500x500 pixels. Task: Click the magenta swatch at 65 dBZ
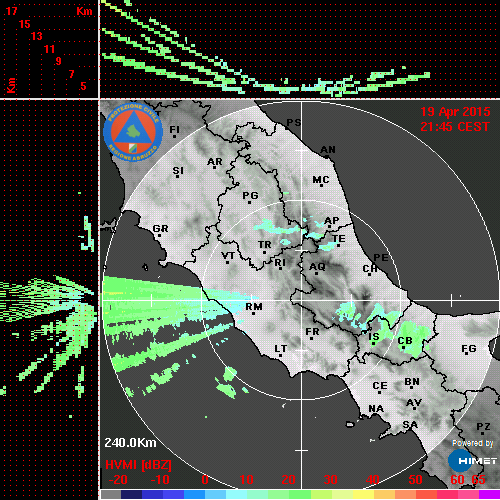tap(489, 494)
